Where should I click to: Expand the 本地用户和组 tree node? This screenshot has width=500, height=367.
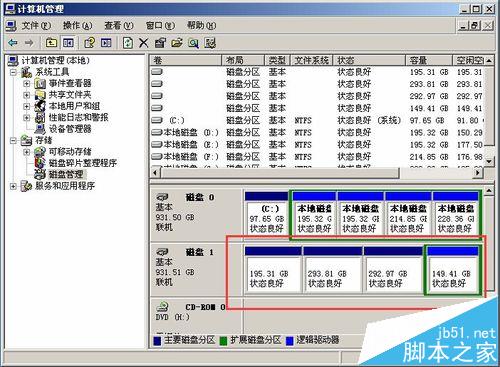point(27,106)
